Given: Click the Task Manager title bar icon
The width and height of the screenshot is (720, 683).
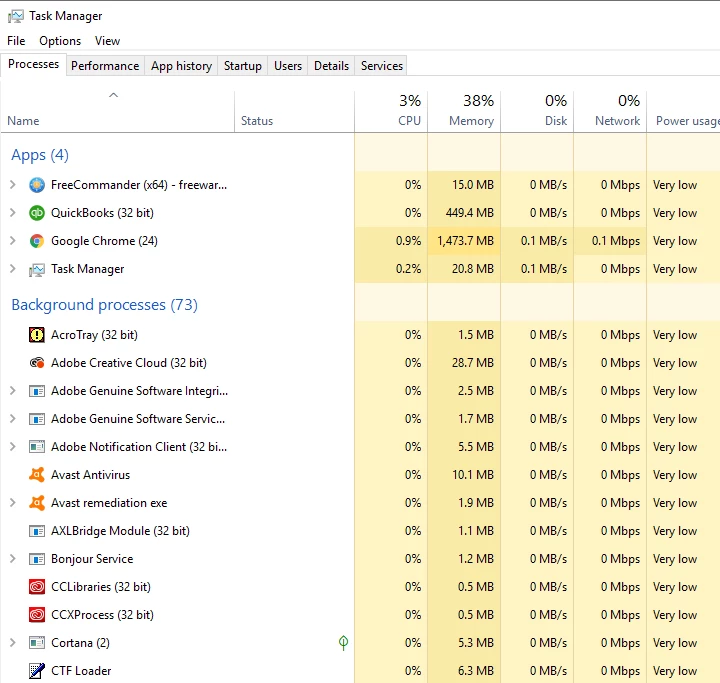Looking at the screenshot, I should (x=16, y=16).
